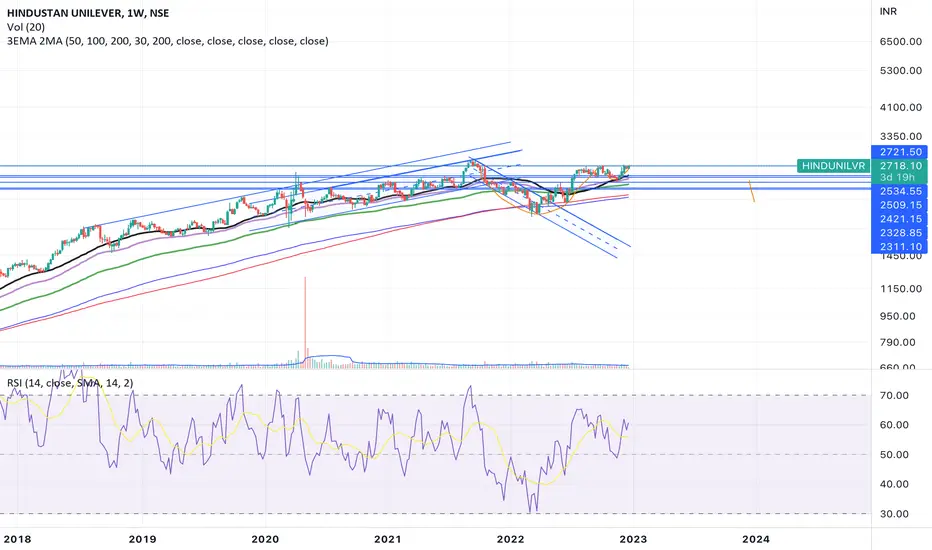Select the 2534.55 price label

900,191
